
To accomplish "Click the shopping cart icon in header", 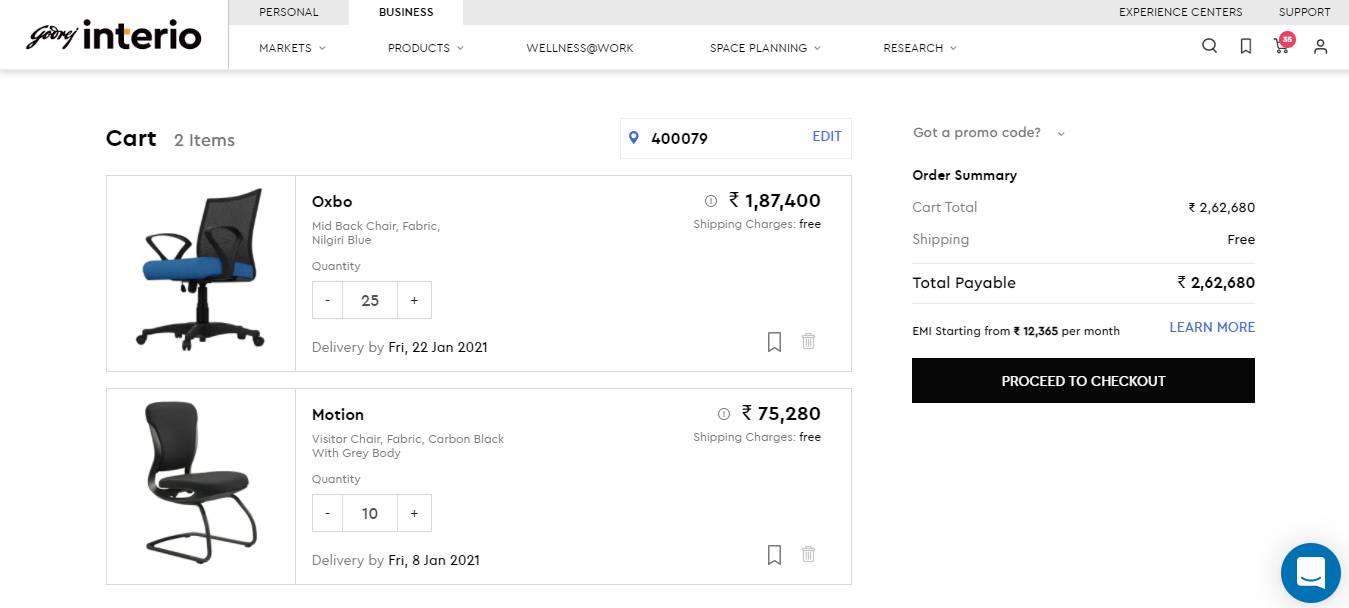I will tap(1281, 46).
